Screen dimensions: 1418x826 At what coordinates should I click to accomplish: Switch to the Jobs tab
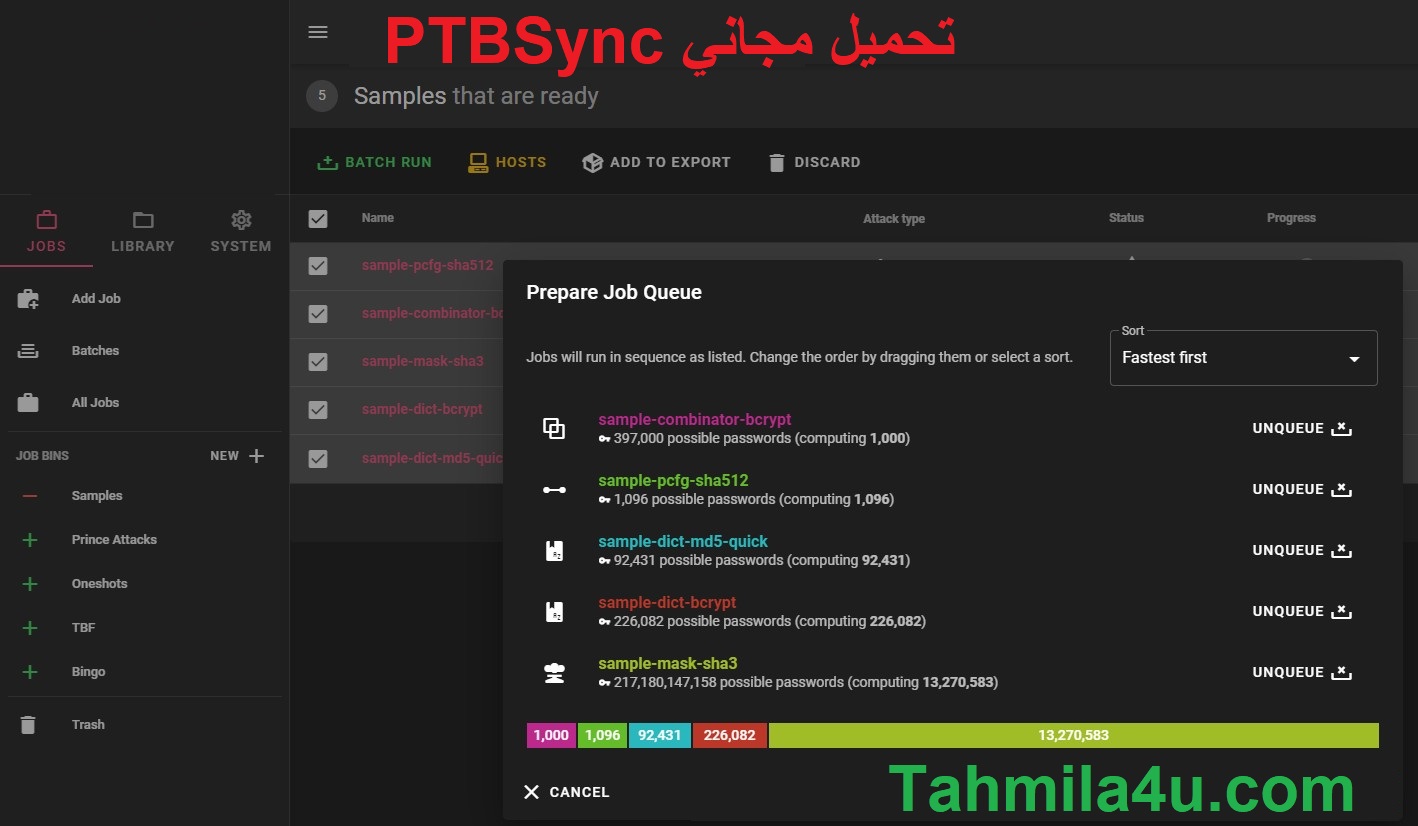pos(46,232)
